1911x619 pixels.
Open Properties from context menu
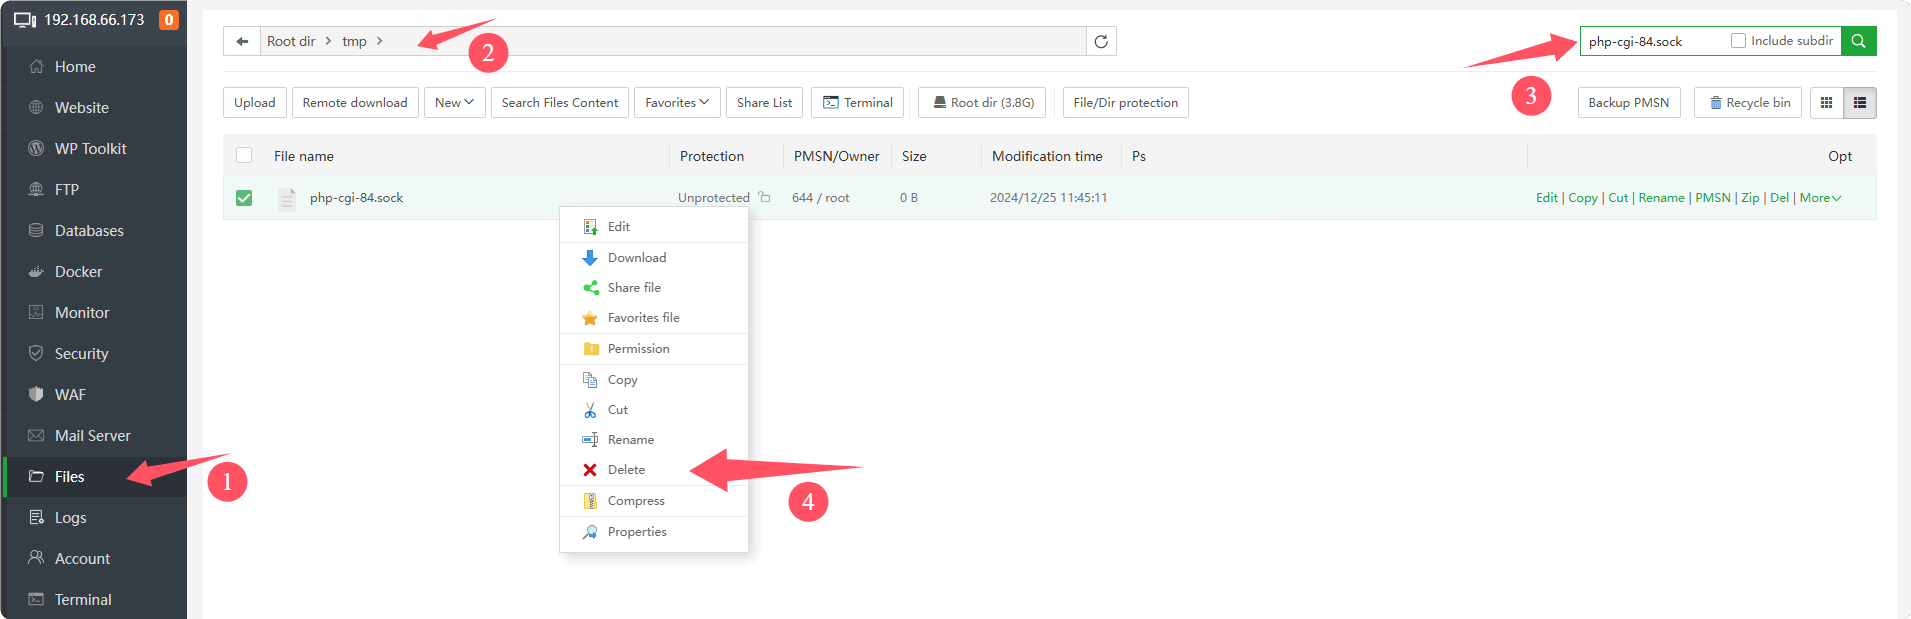(x=654, y=532)
